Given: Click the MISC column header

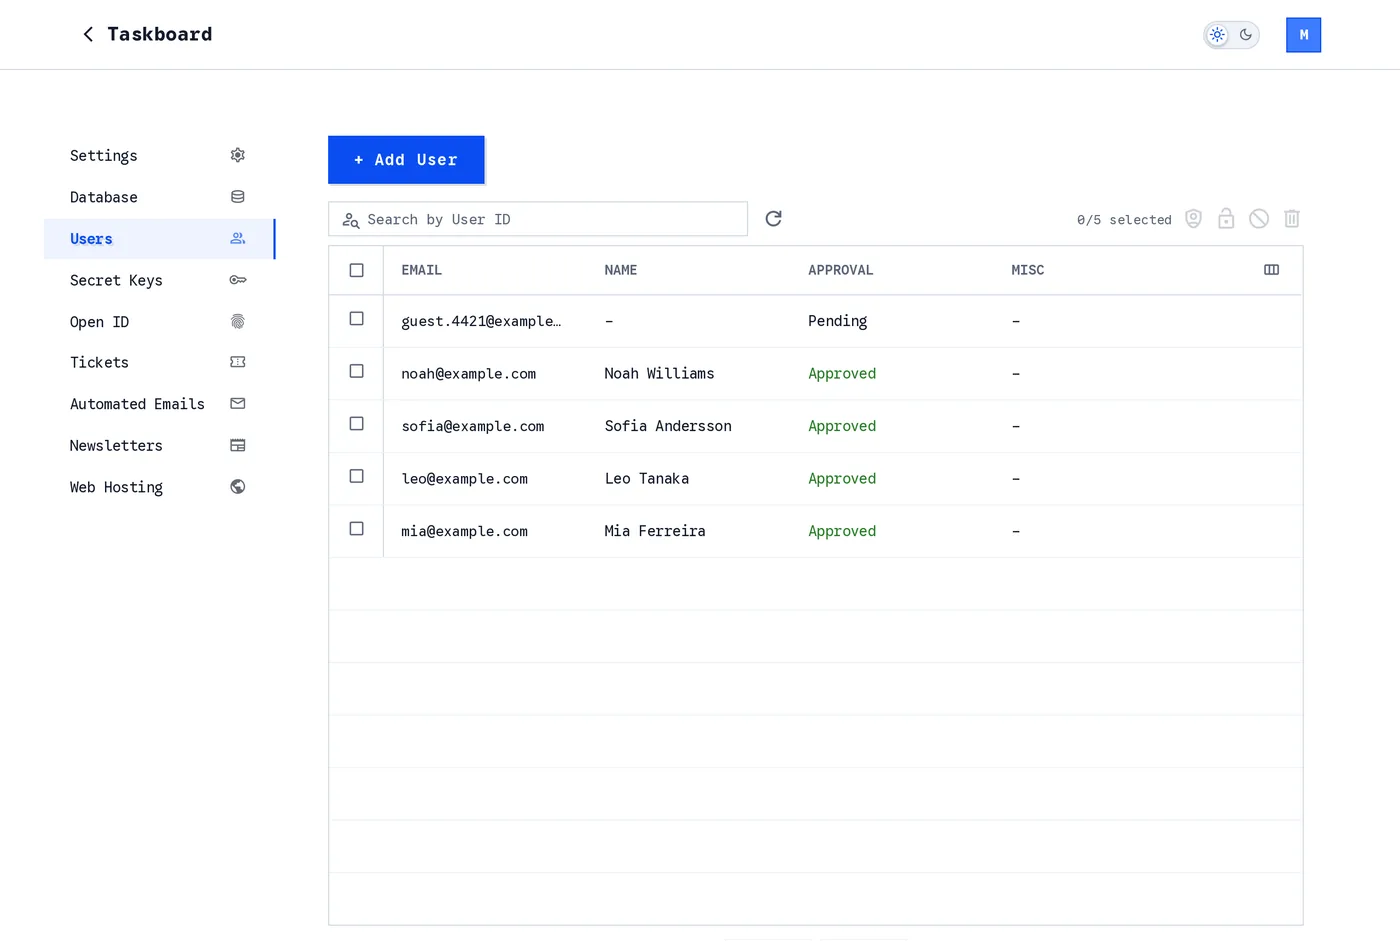Looking at the screenshot, I should click(x=1028, y=270).
